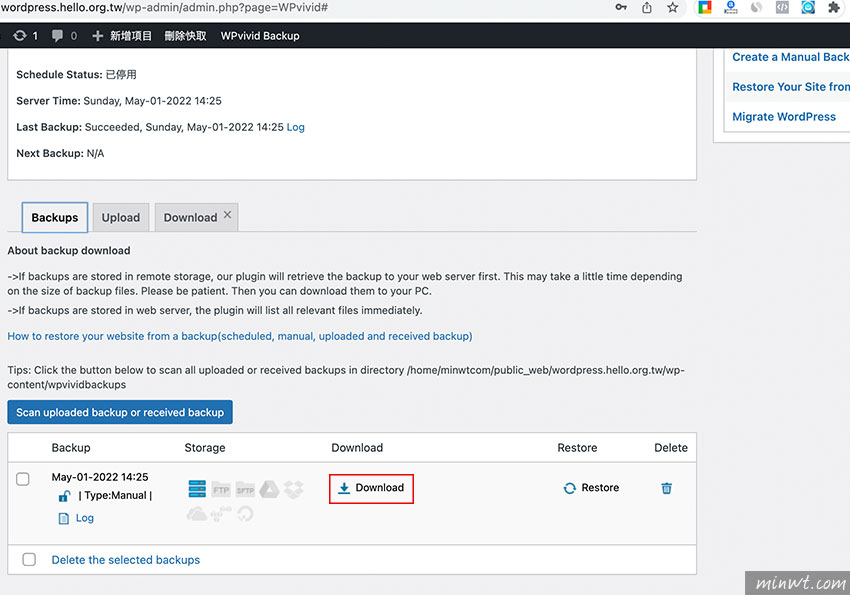
Task: Open the Download tab
Action: coord(190,217)
